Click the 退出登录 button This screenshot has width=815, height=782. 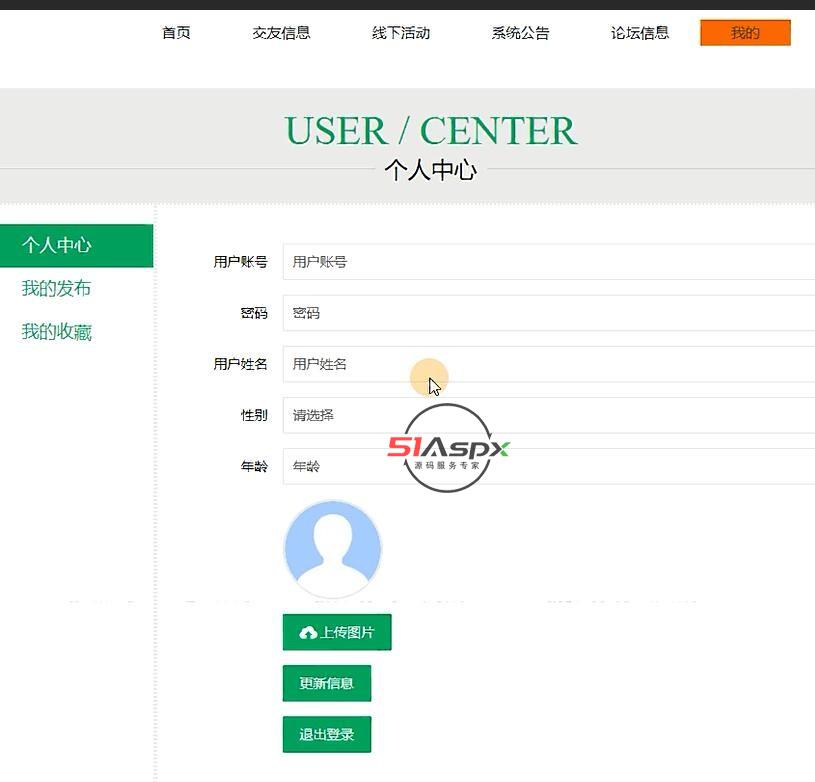[x=327, y=734]
